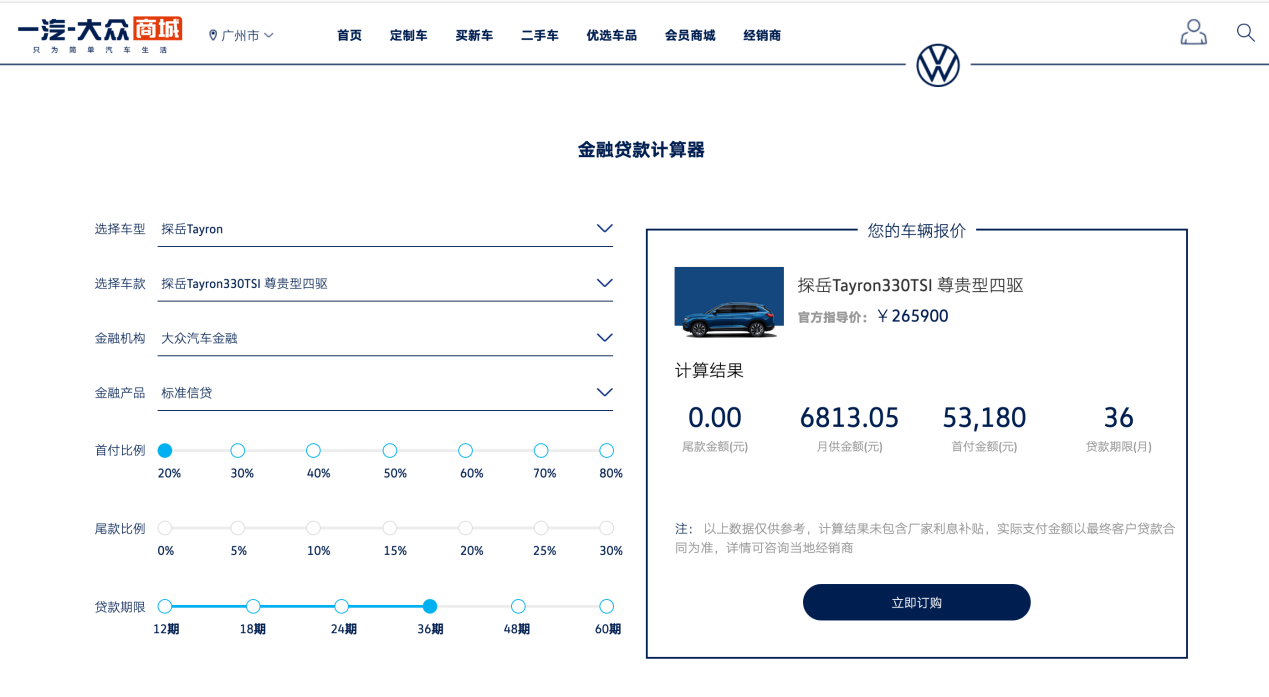Open the 广州市 city selector dropdown
Image resolution: width=1269 pixels, height=697 pixels.
tap(241, 35)
